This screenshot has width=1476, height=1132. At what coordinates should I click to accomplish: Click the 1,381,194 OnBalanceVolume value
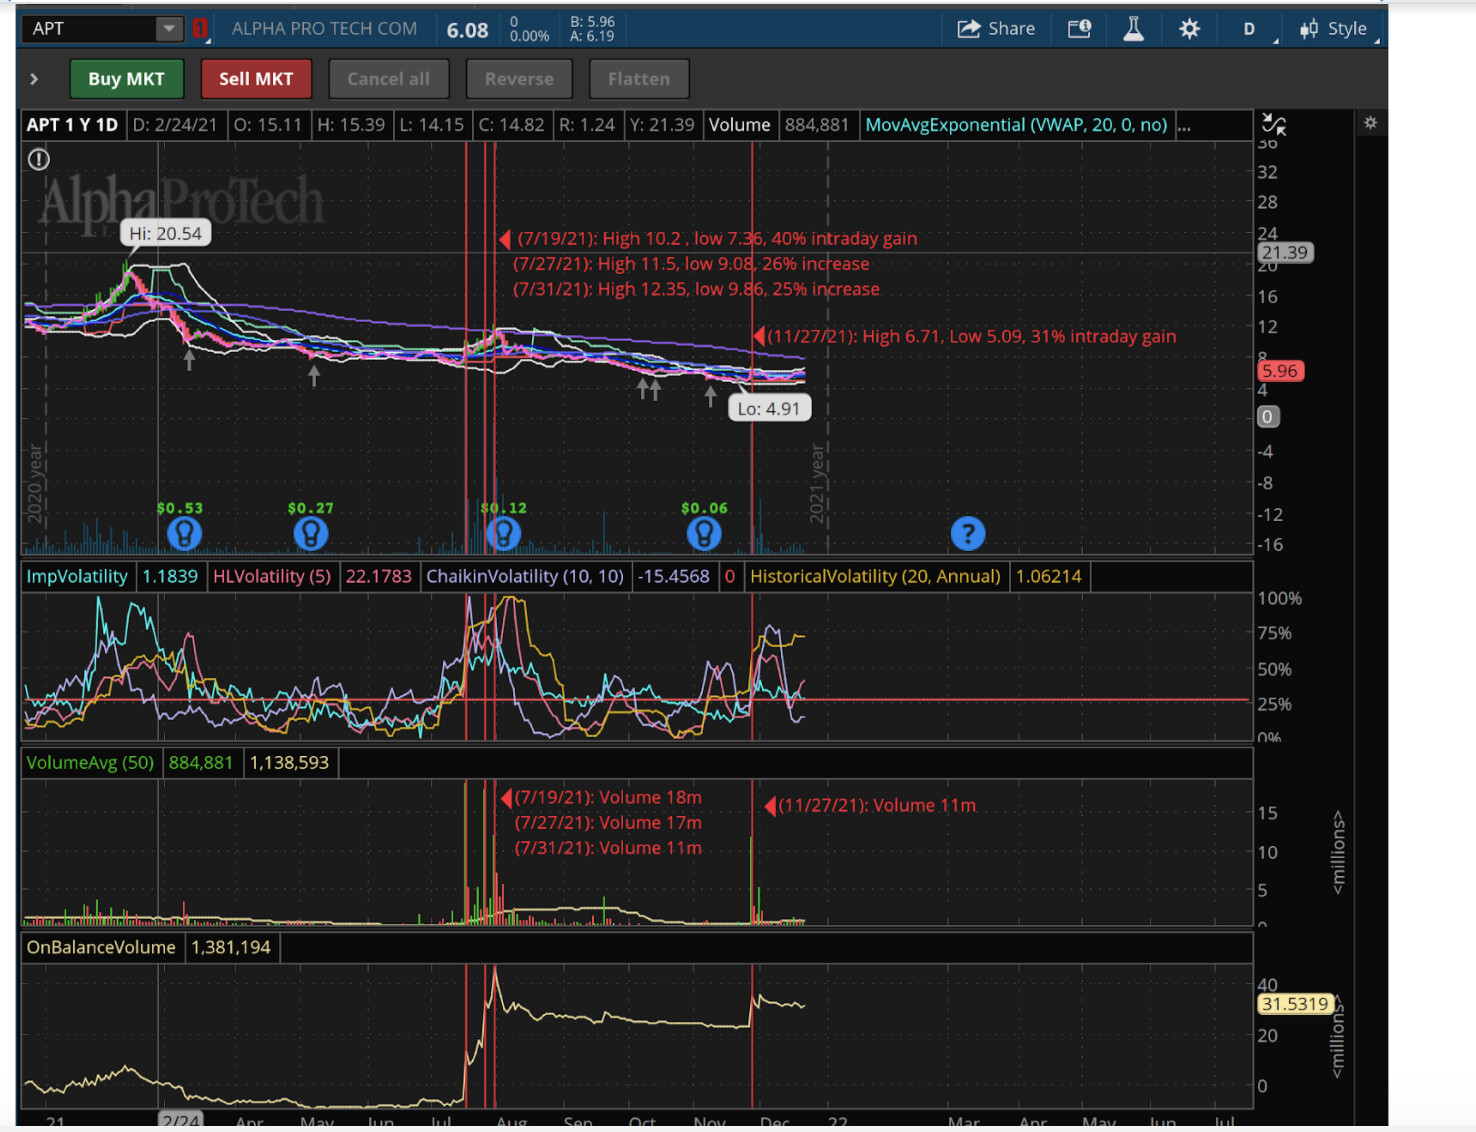tap(231, 947)
